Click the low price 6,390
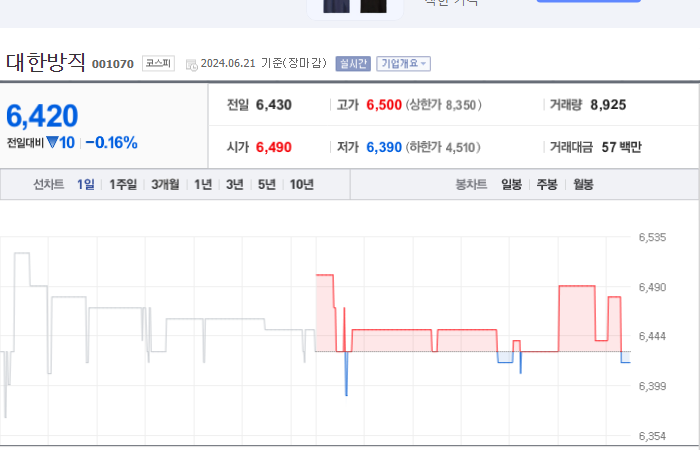 [x=384, y=147]
